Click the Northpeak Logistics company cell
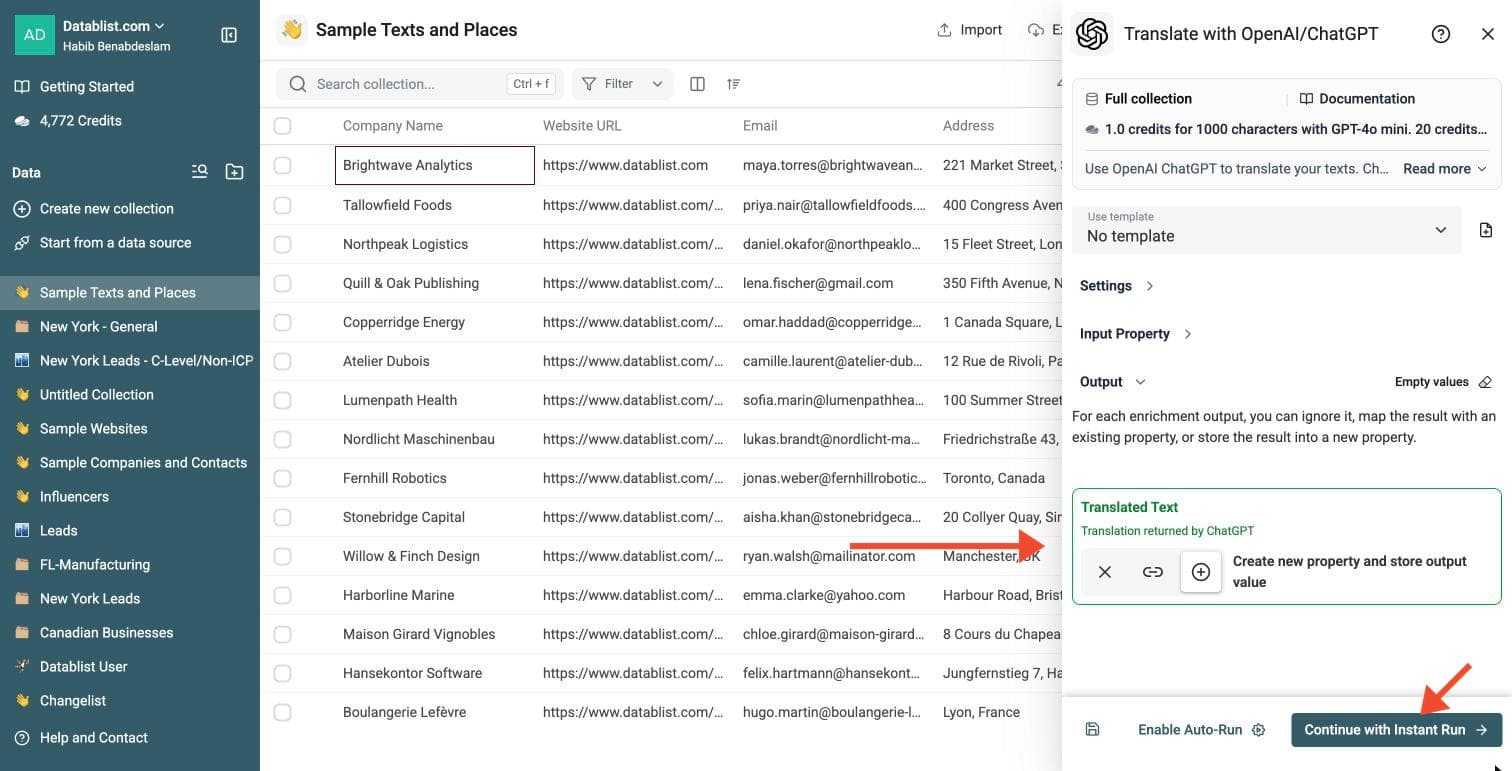Image resolution: width=1512 pixels, height=771 pixels. (435, 244)
